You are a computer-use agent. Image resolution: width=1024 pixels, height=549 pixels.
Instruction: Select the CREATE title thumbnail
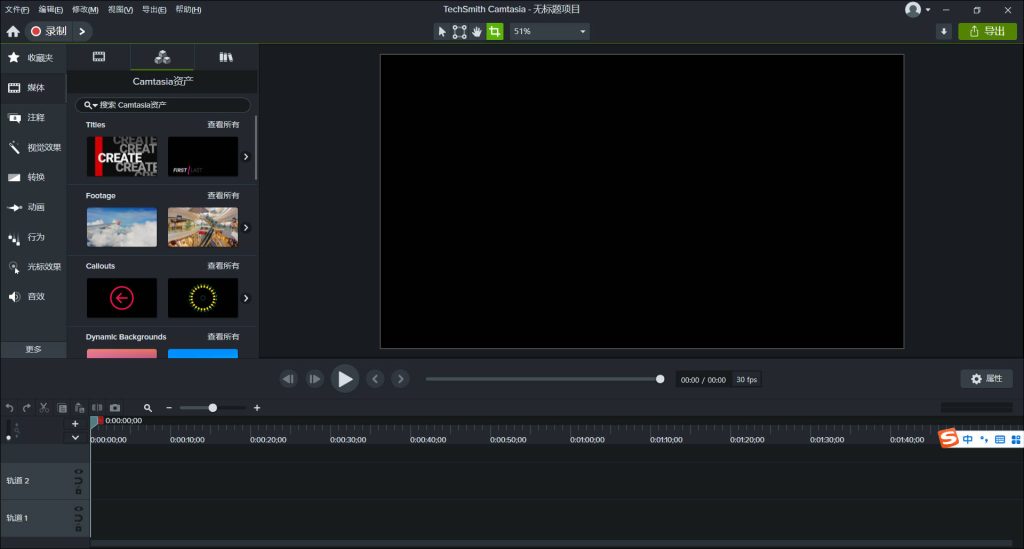122,157
